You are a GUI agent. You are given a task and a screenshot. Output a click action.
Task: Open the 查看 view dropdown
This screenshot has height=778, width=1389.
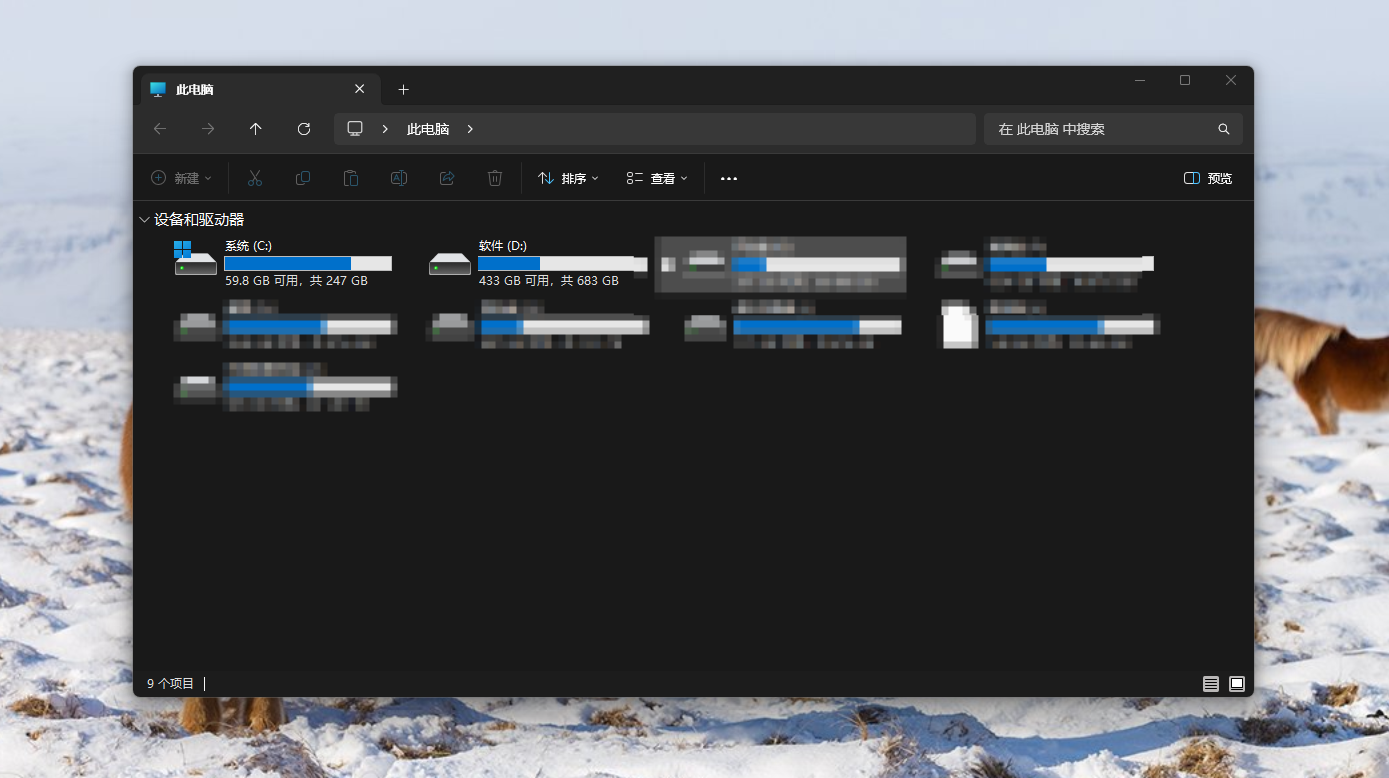click(x=657, y=178)
